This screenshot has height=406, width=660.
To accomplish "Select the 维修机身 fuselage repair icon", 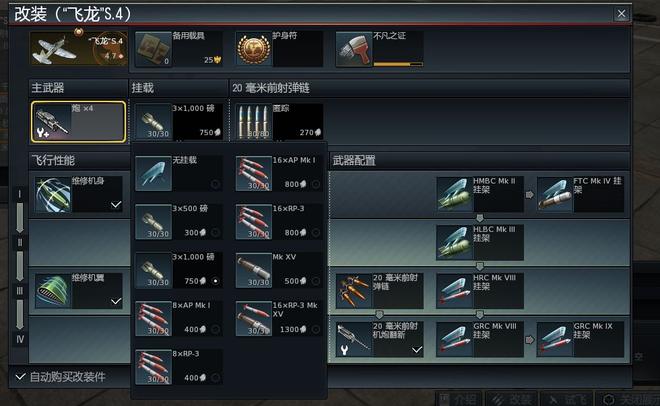I will [x=53, y=194].
